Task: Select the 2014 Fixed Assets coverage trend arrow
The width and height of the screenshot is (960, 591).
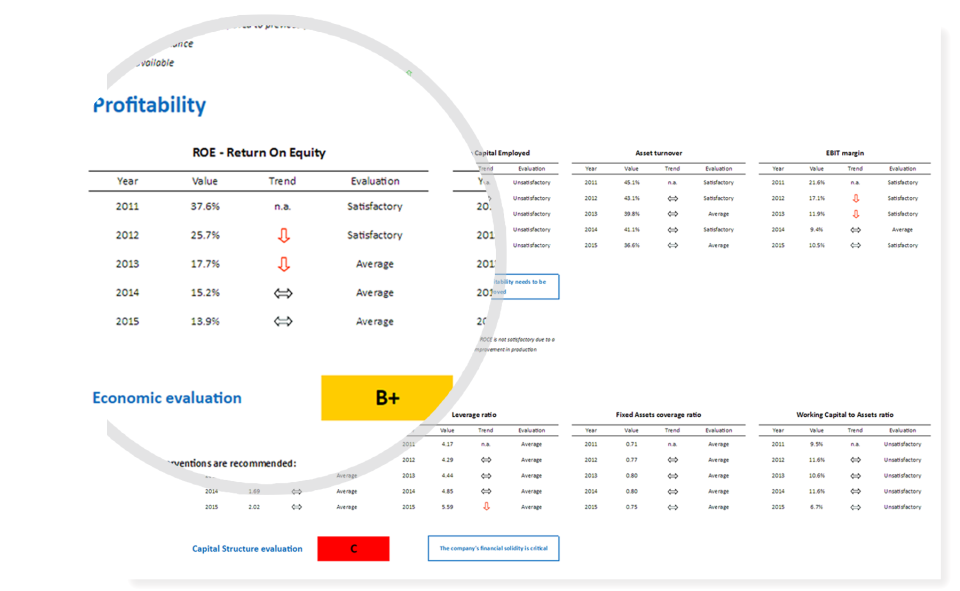Action: tap(672, 491)
